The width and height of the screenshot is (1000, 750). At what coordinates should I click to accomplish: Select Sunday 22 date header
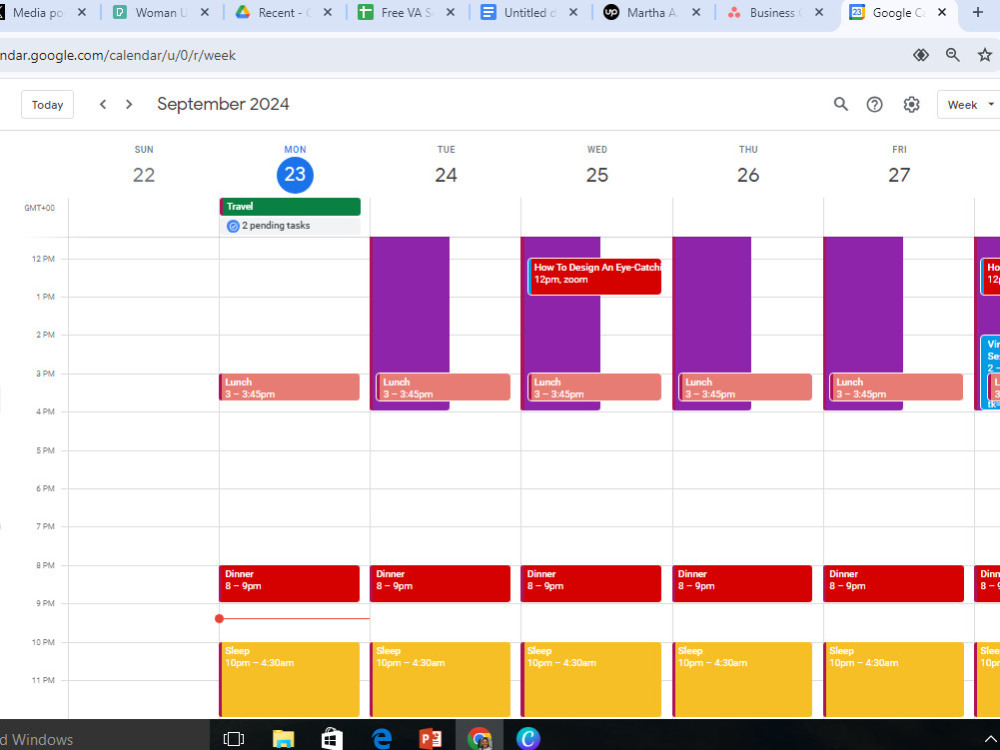point(143,175)
